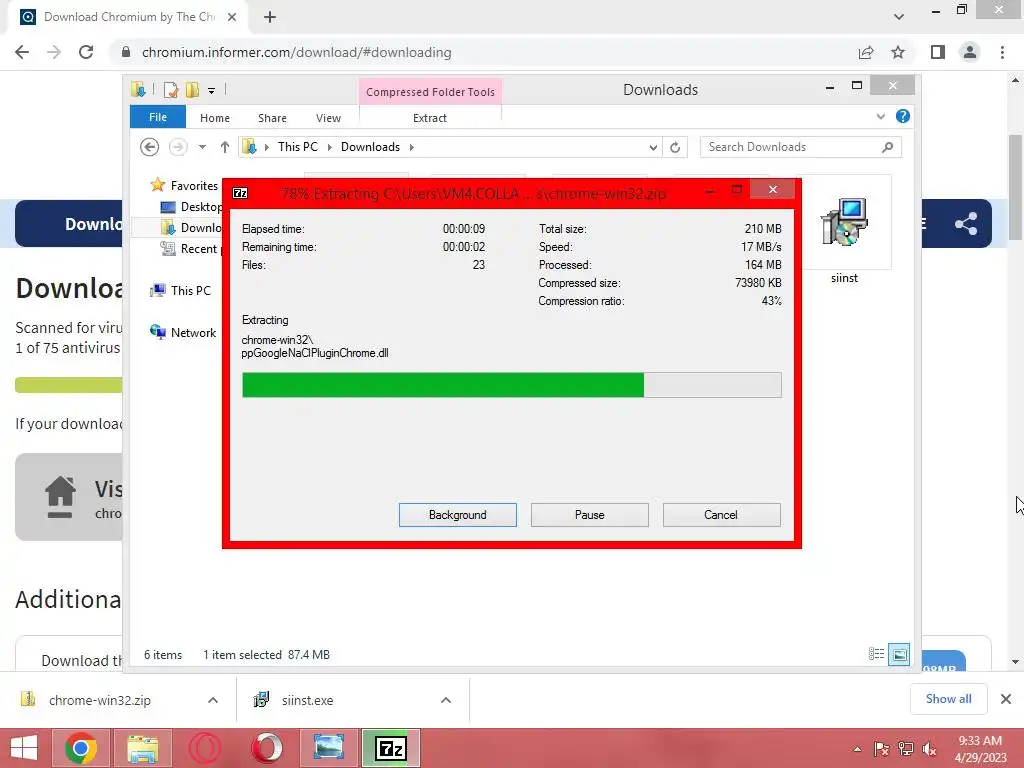The width and height of the screenshot is (1024, 768).
Task: Open Chrome three-dot menu
Action: [x=1002, y=52]
